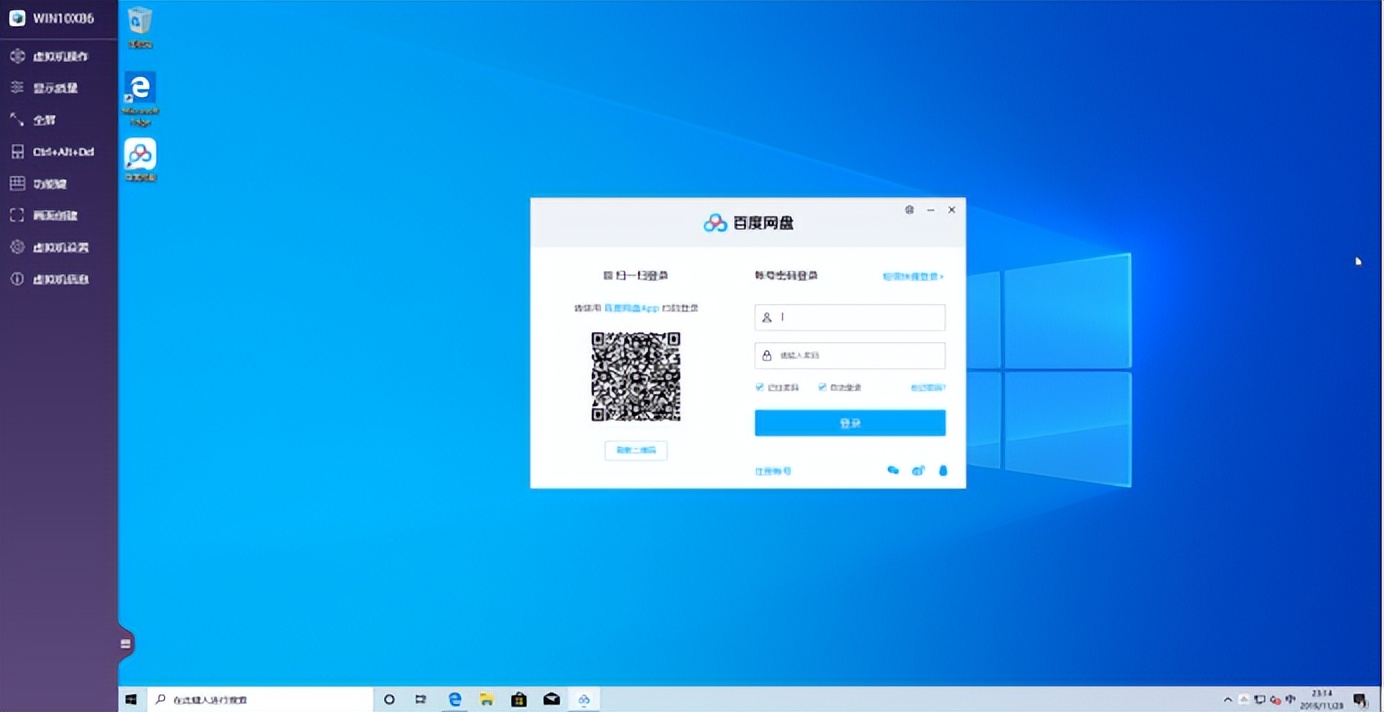Expand hidden tray icons with the chevron

pos(1227,700)
